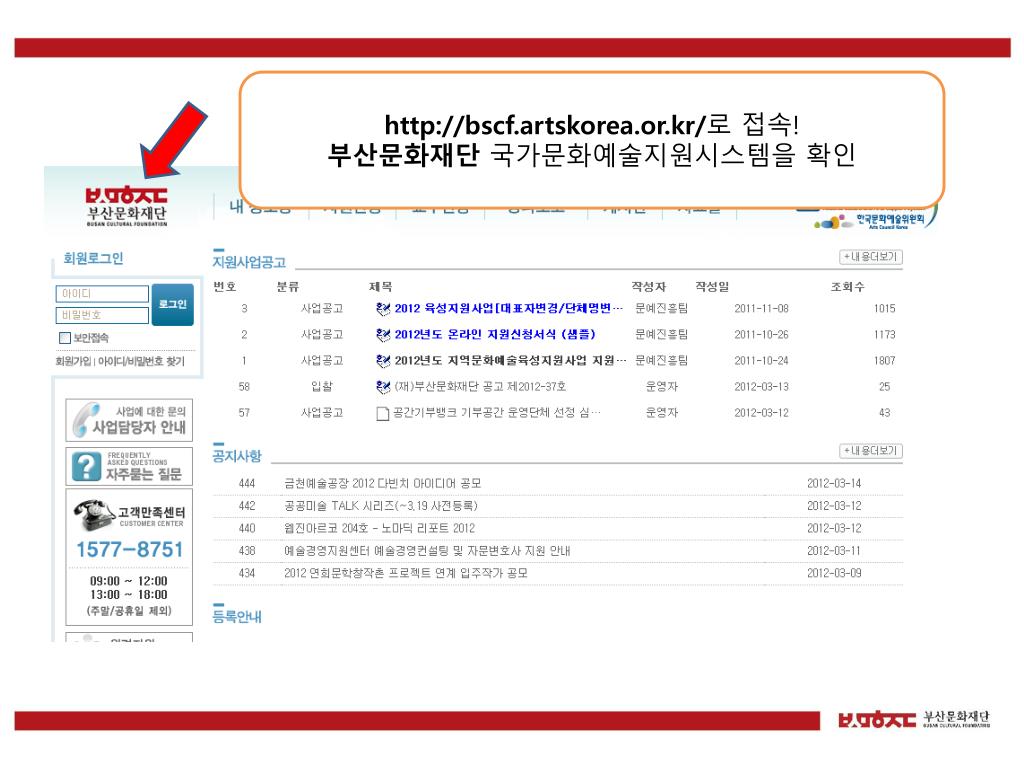The image size is (1024, 768).
Task: Click the 등록안내 section heading
Action: pos(236,616)
